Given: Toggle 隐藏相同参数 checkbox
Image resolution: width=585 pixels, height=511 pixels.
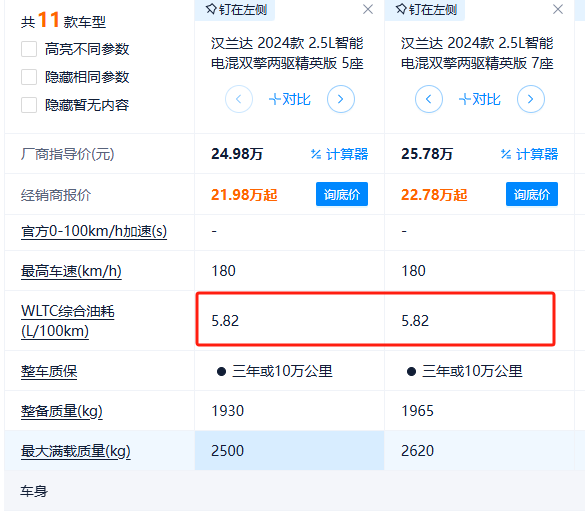Looking at the screenshot, I should point(29,77).
